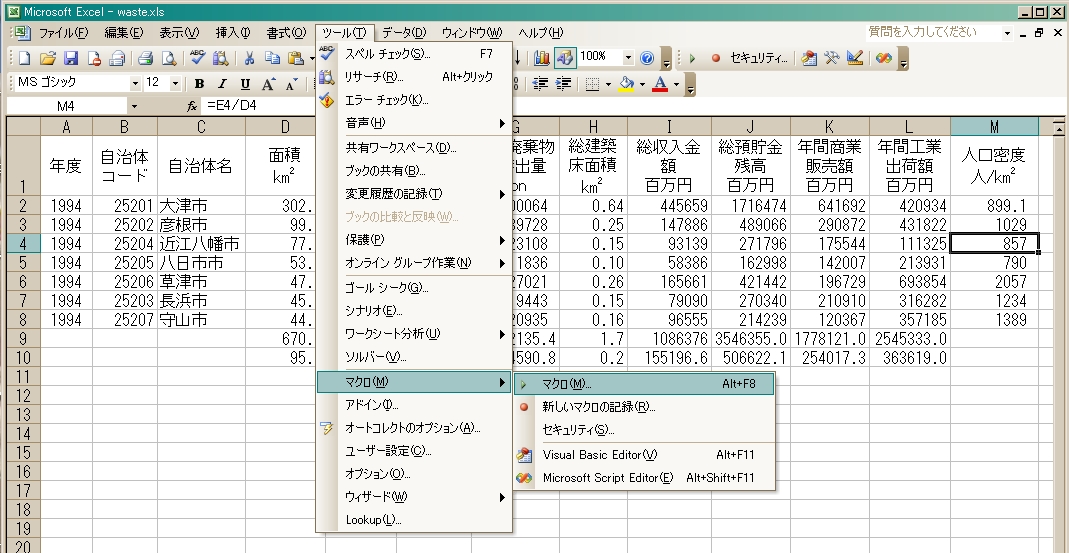Image resolution: width=1069 pixels, height=553 pixels.
Task: Open the 編集(E) menu
Action: pos(123,33)
